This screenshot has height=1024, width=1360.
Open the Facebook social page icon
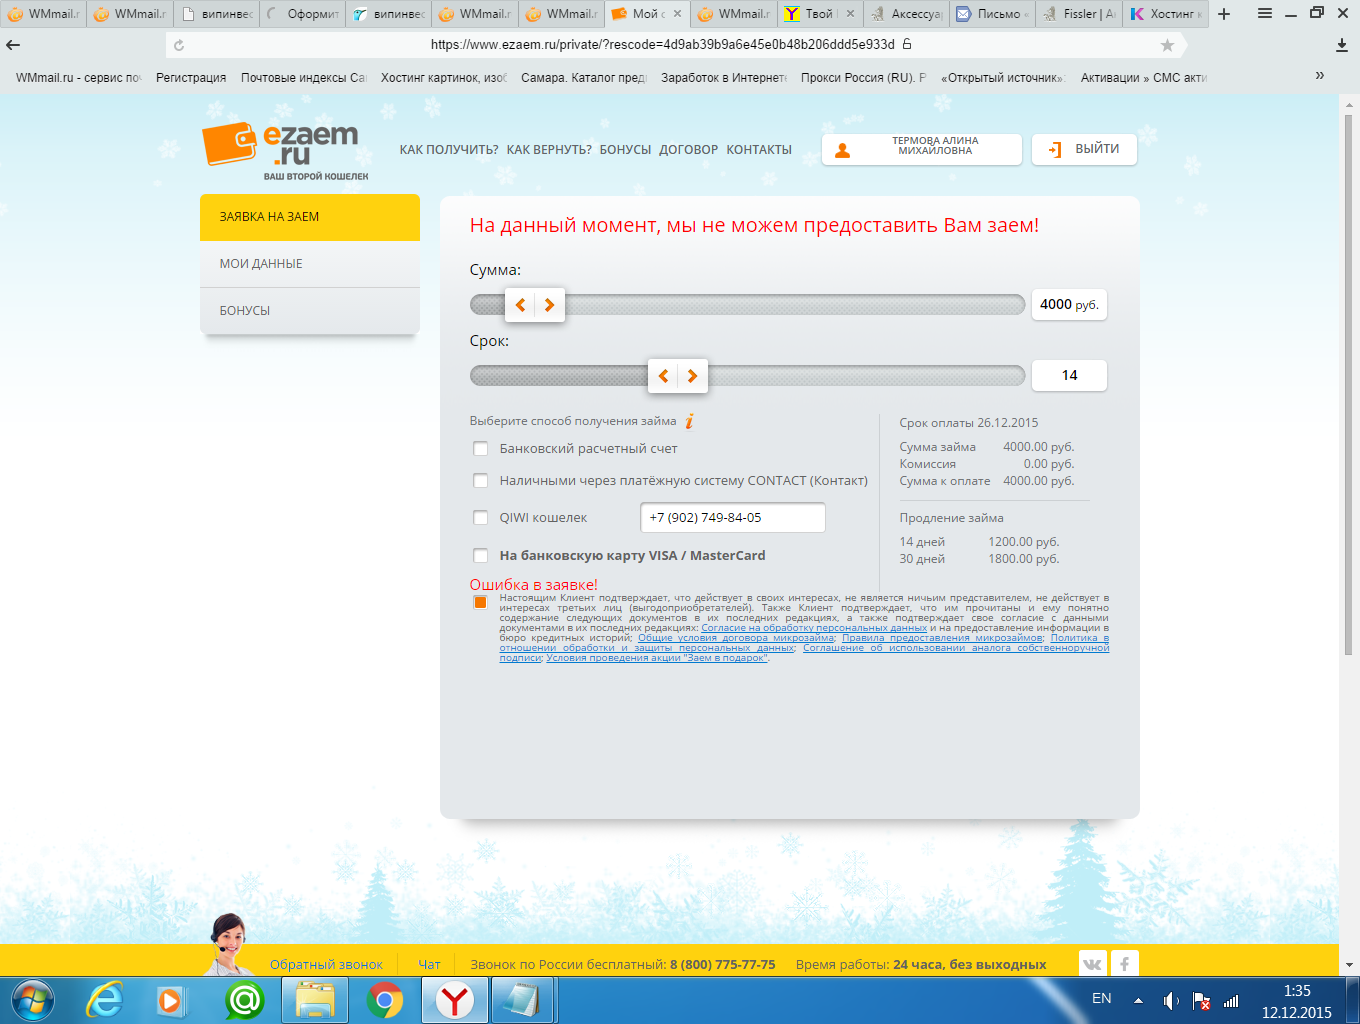click(x=1125, y=964)
